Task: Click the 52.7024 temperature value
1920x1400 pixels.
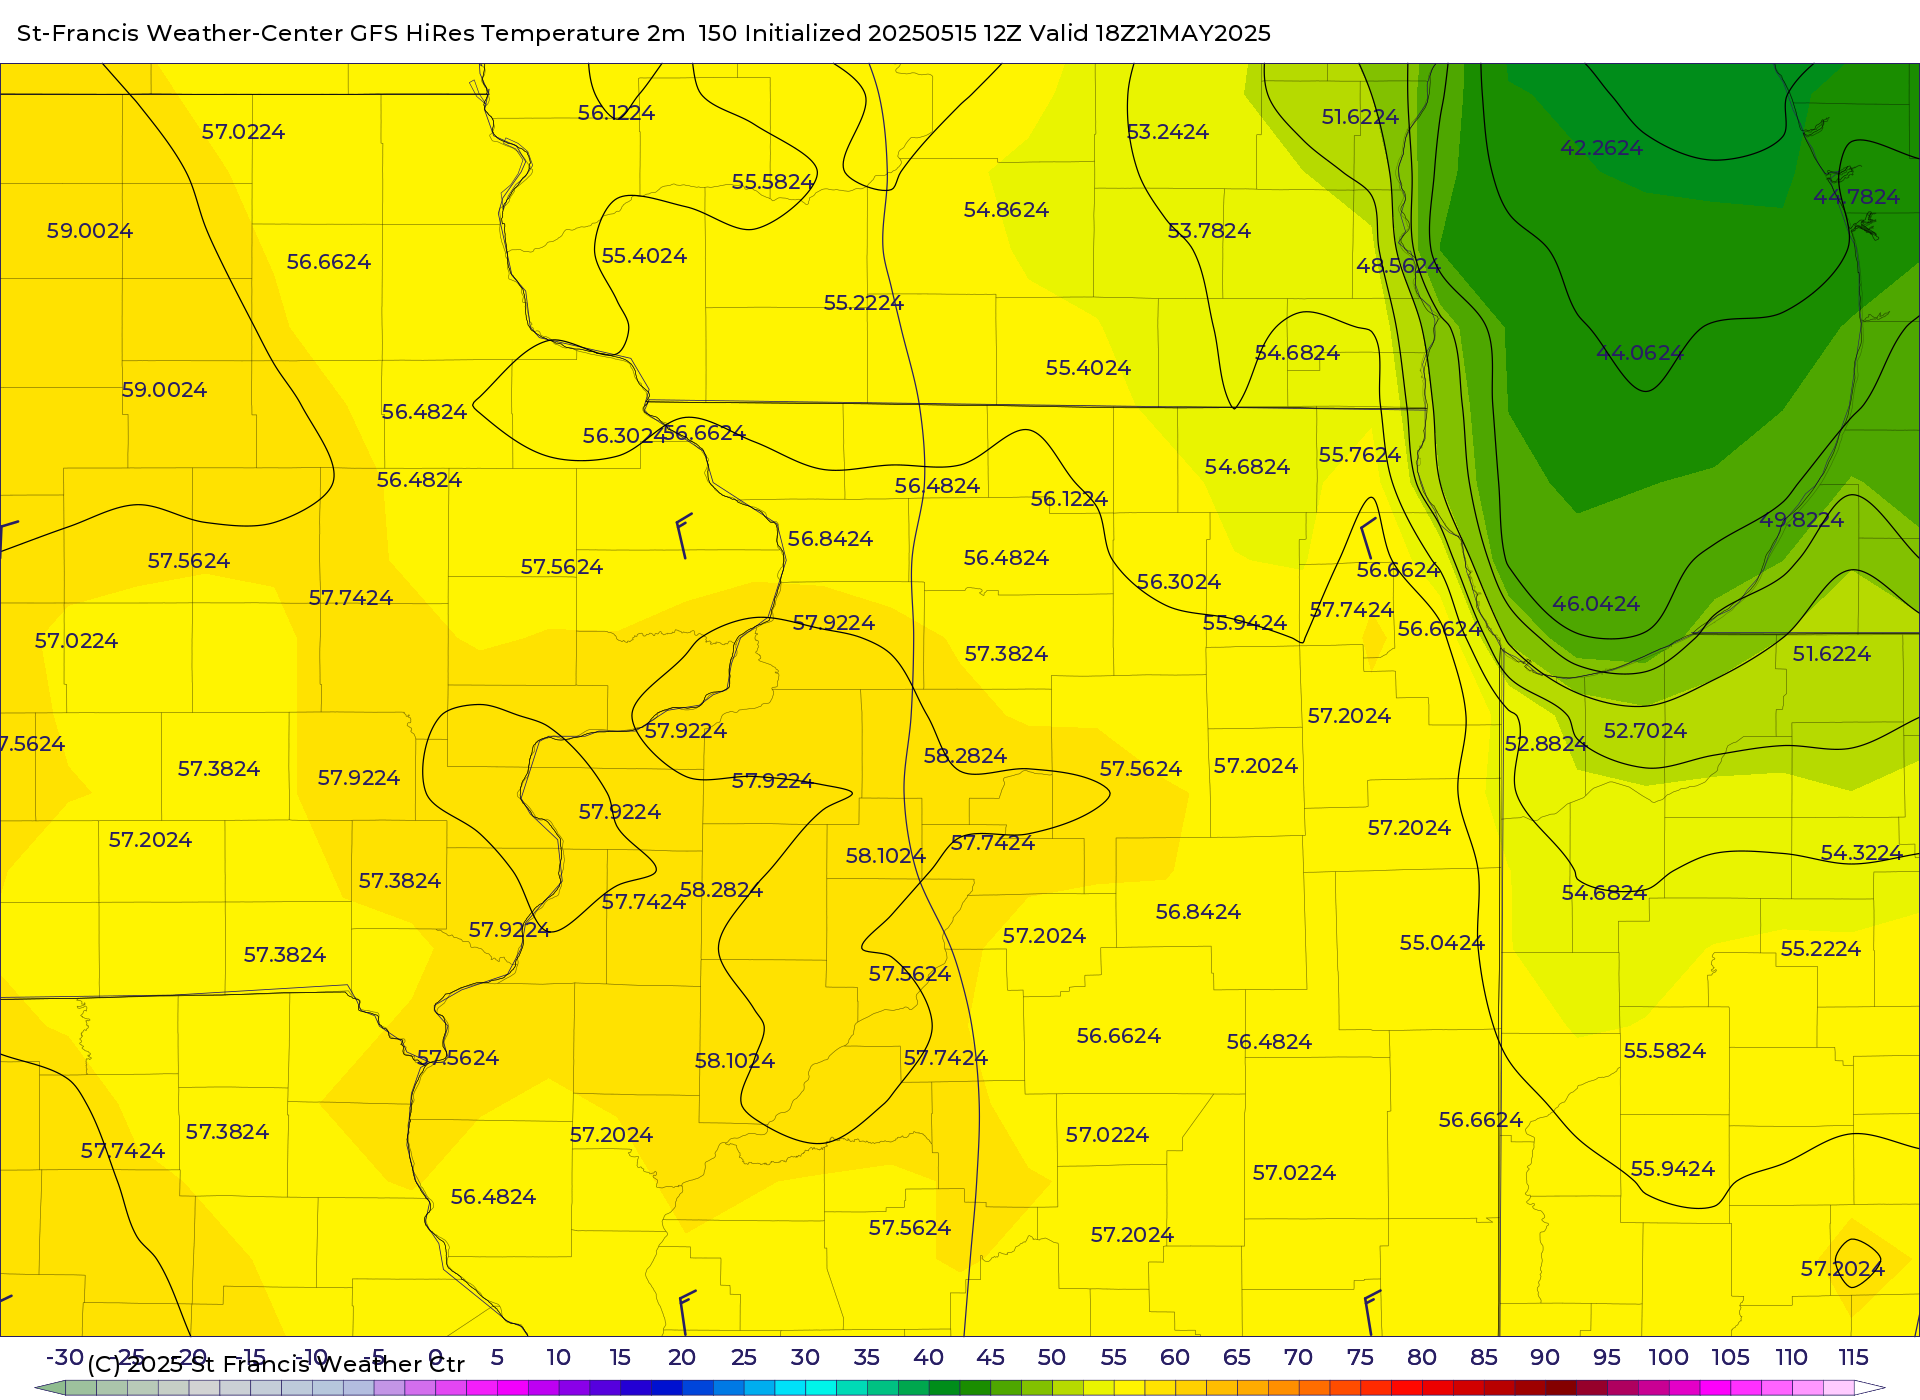Action: point(1645,731)
